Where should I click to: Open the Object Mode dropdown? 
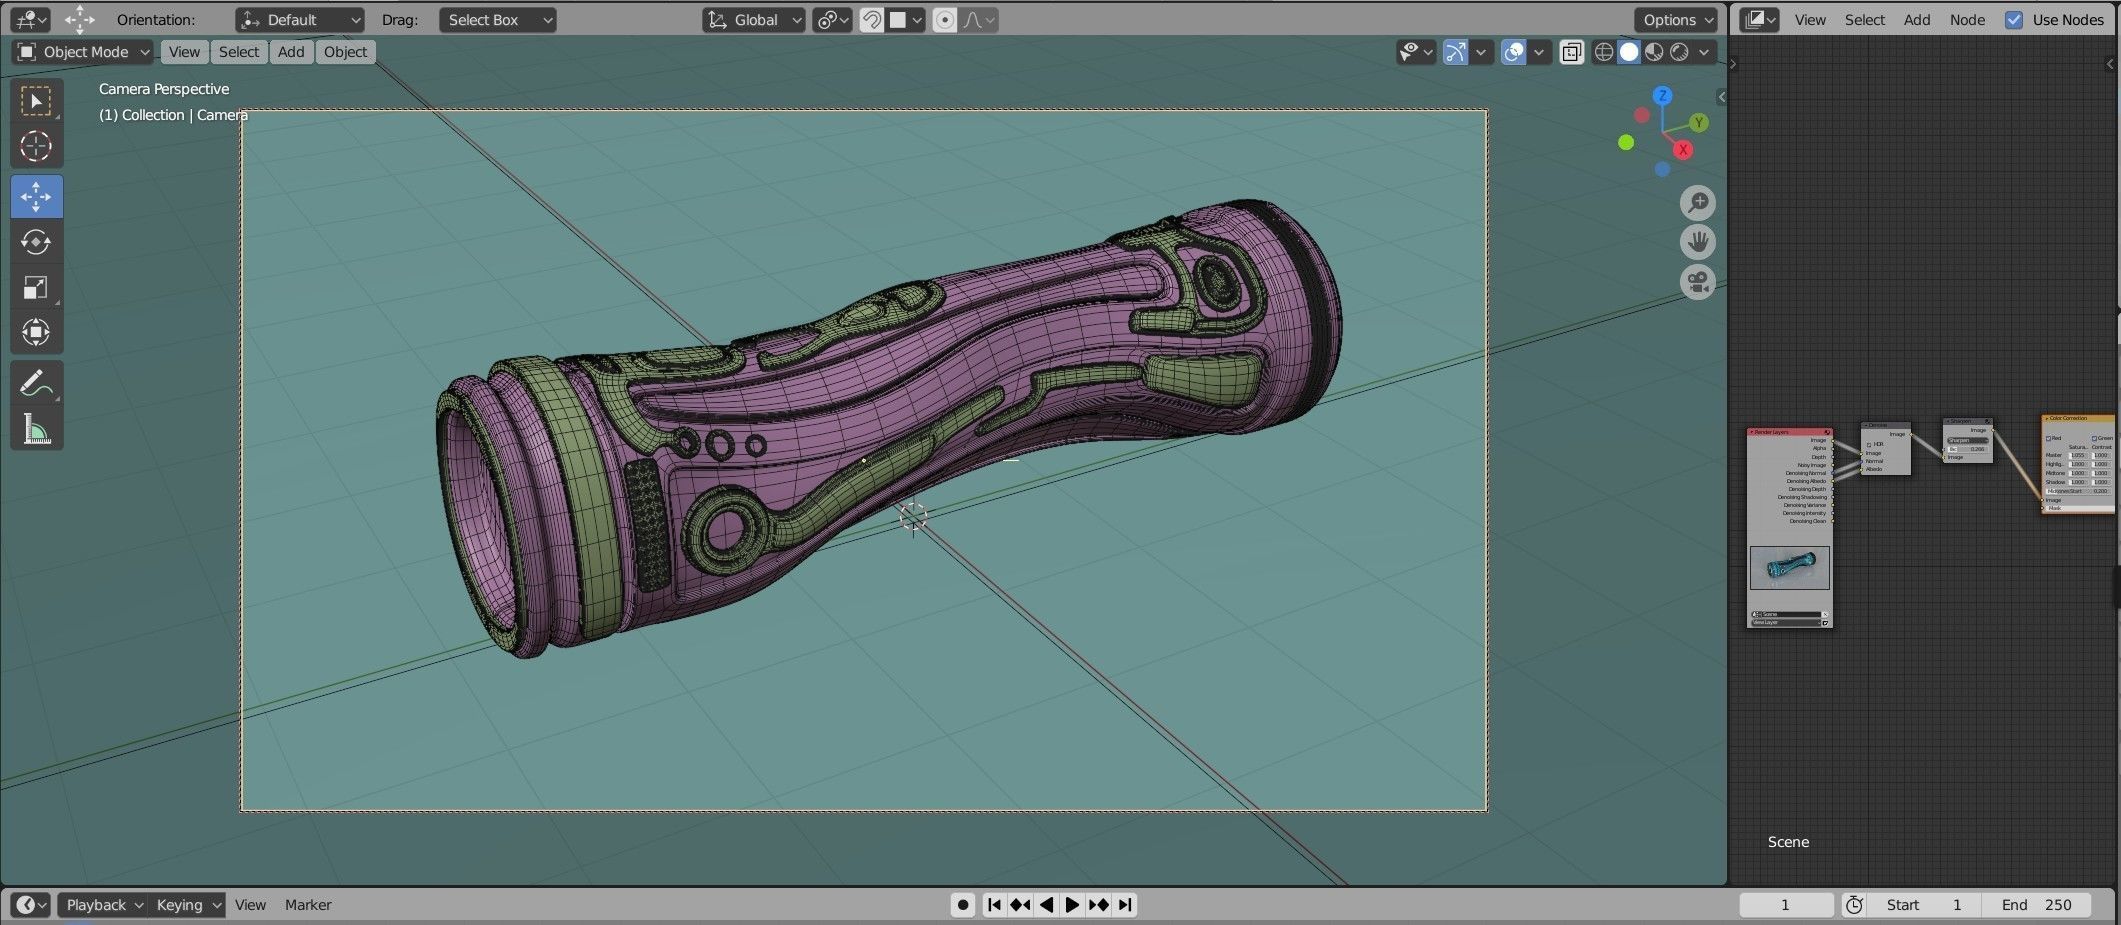[83, 52]
